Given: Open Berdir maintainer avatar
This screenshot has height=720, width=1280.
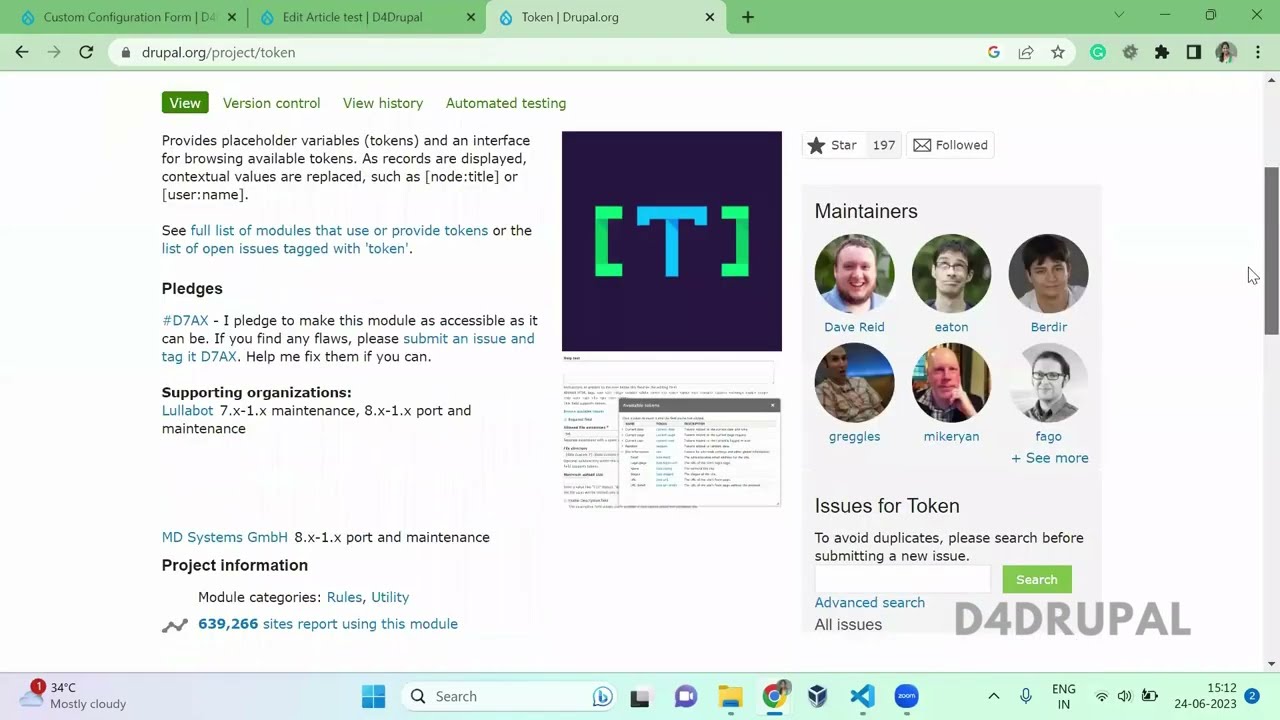Looking at the screenshot, I should click(x=1048, y=274).
